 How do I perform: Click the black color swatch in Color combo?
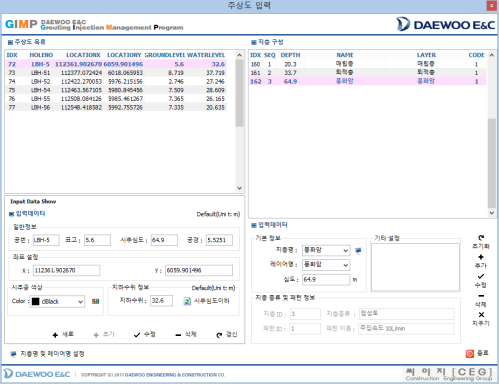point(36,302)
